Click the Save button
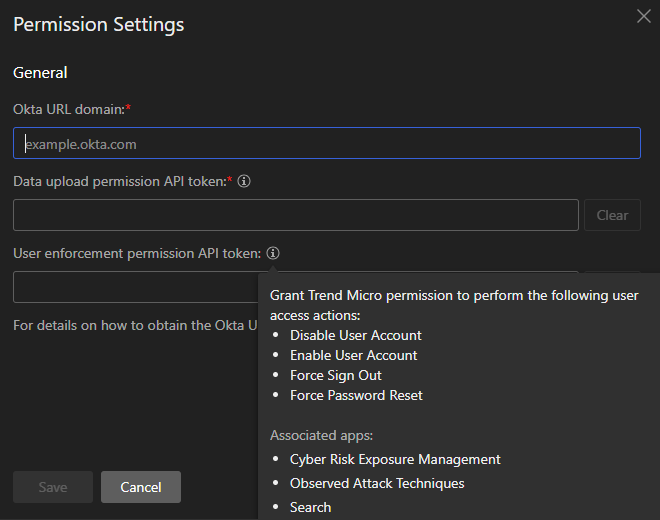The width and height of the screenshot is (660, 520). pos(53,487)
